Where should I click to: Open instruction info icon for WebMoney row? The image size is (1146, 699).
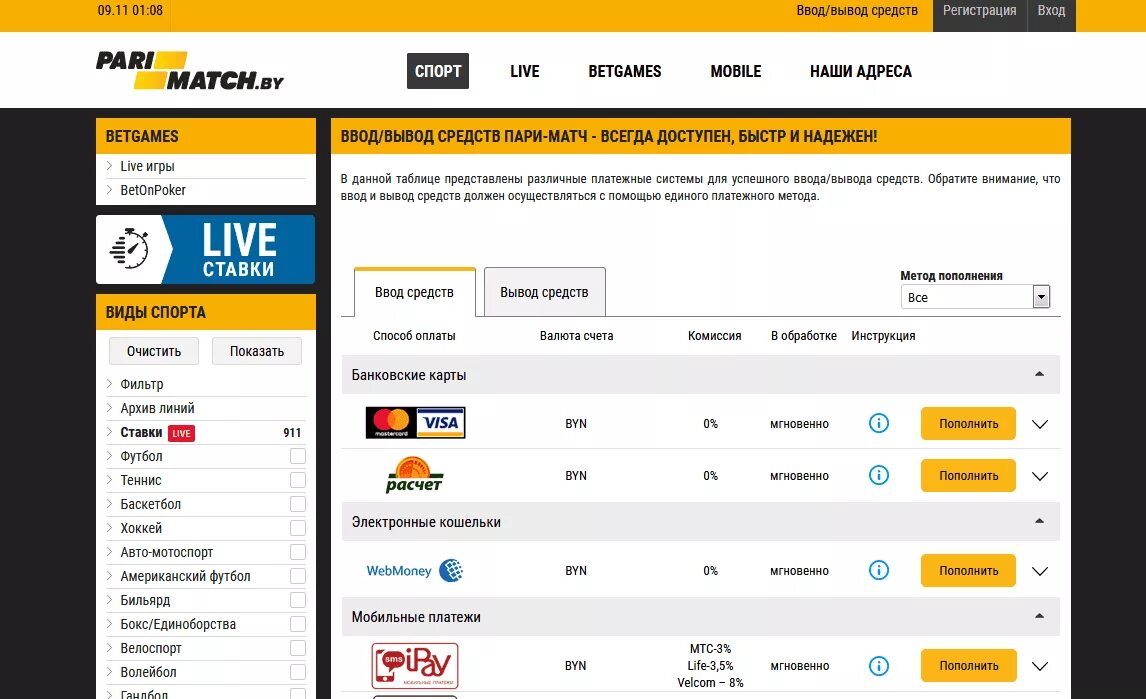point(879,570)
